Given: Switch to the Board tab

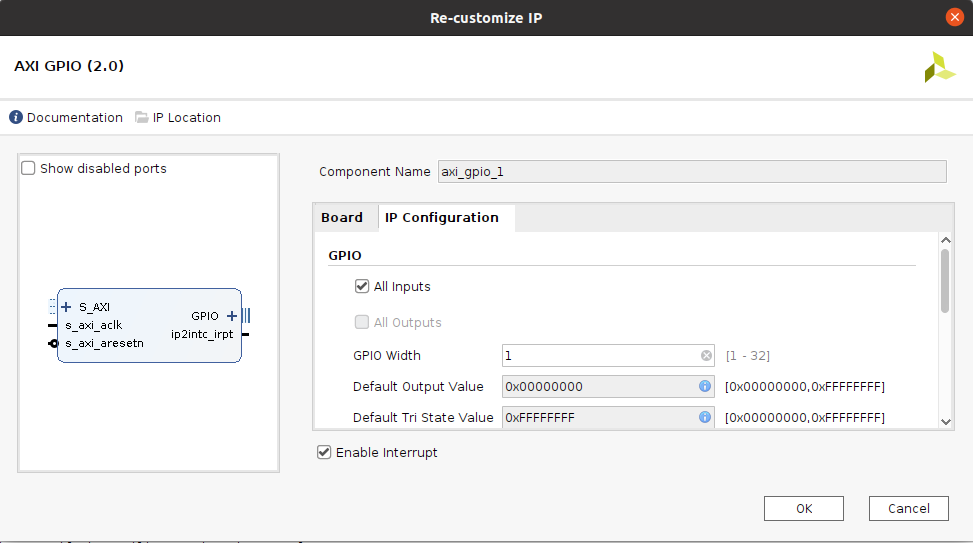Looking at the screenshot, I should coord(342,218).
